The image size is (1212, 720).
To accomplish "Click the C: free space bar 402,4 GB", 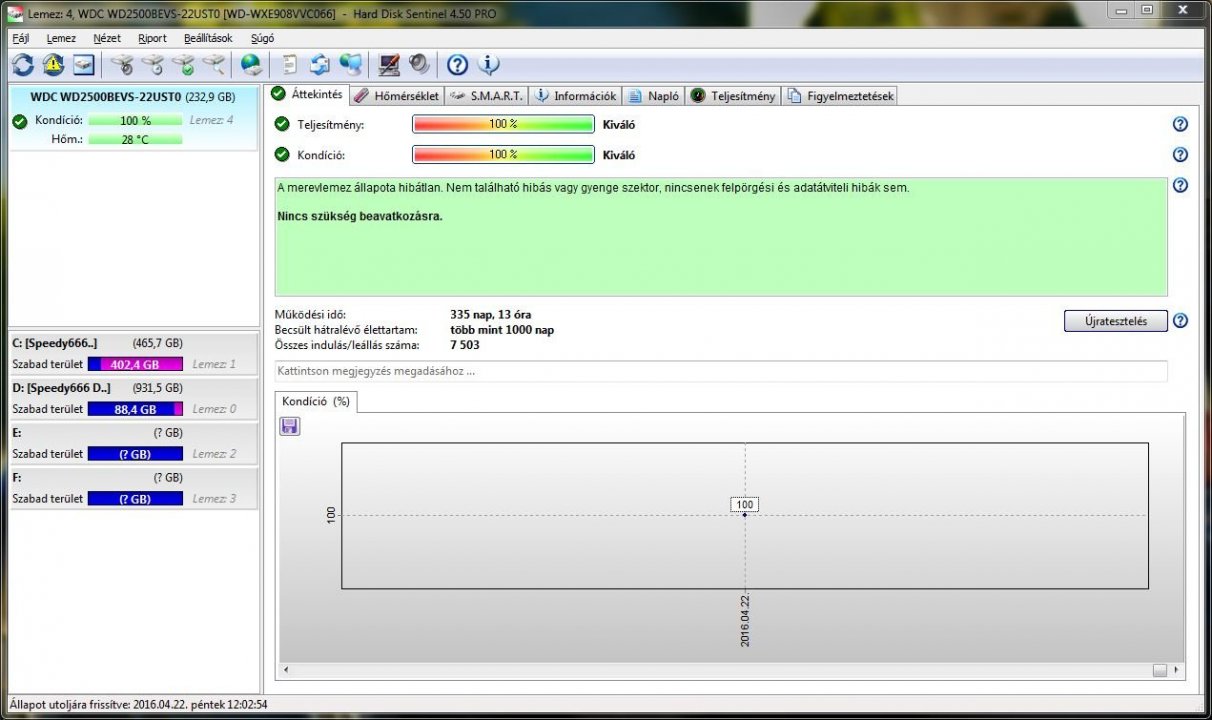I will [135, 364].
